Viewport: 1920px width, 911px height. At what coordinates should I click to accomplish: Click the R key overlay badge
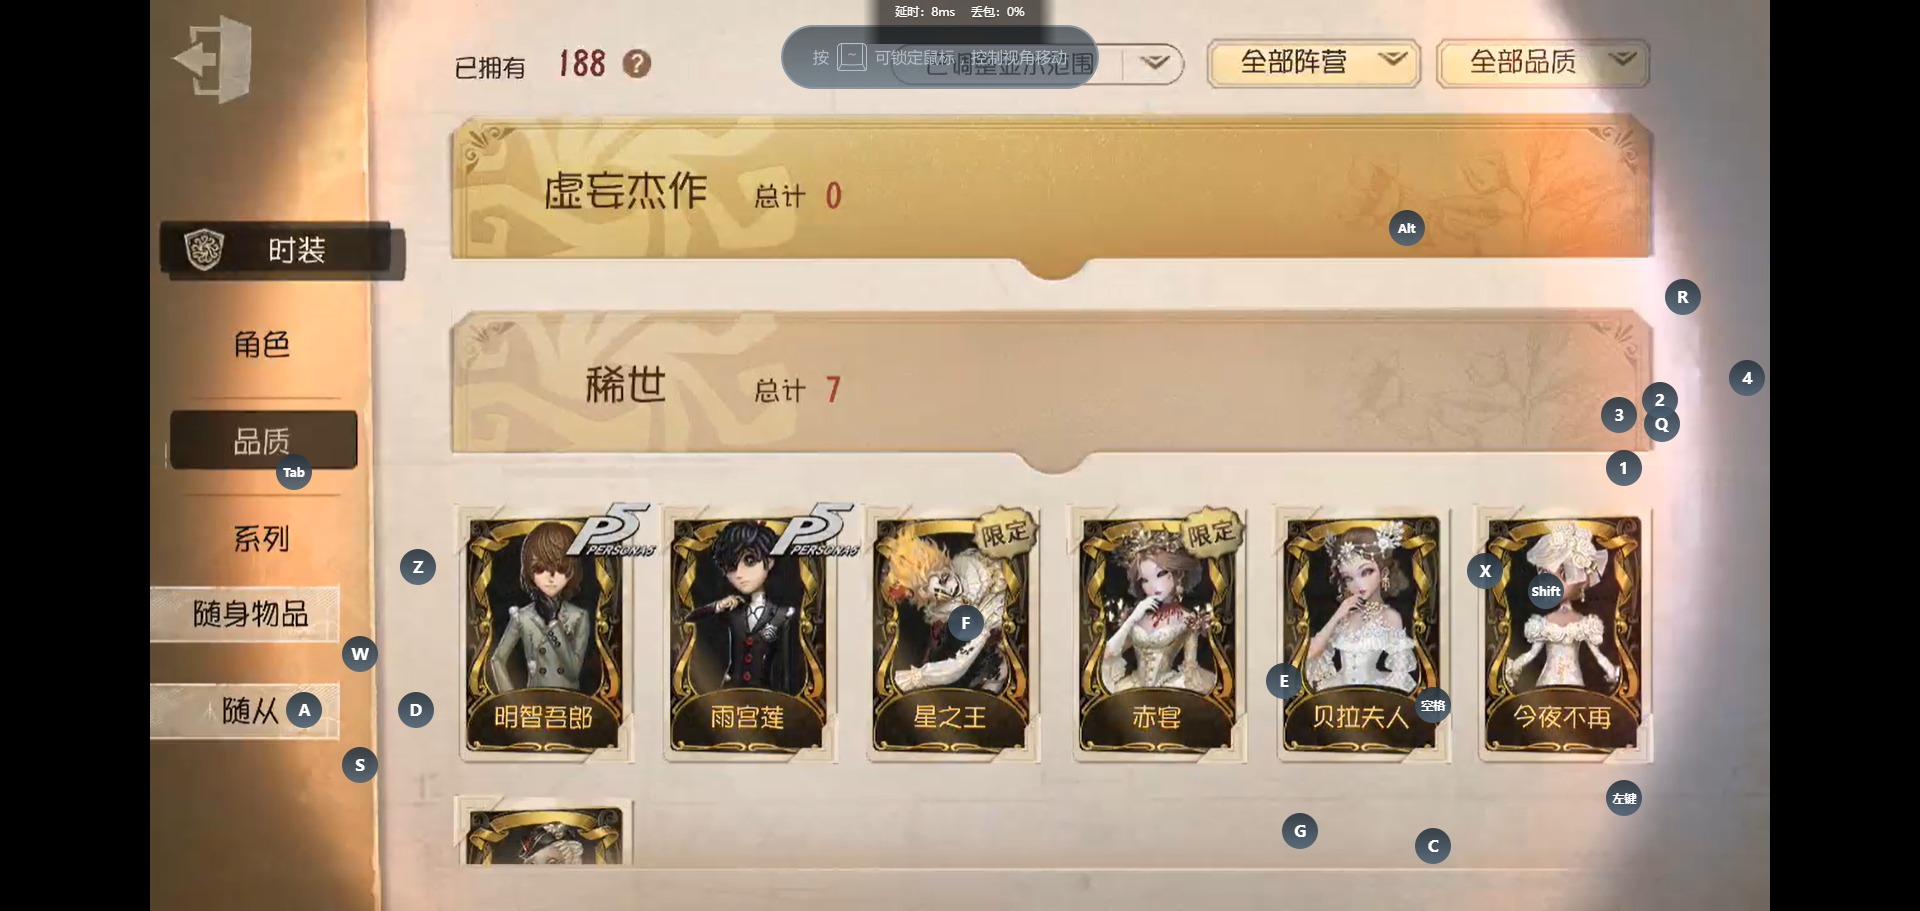pos(1682,297)
